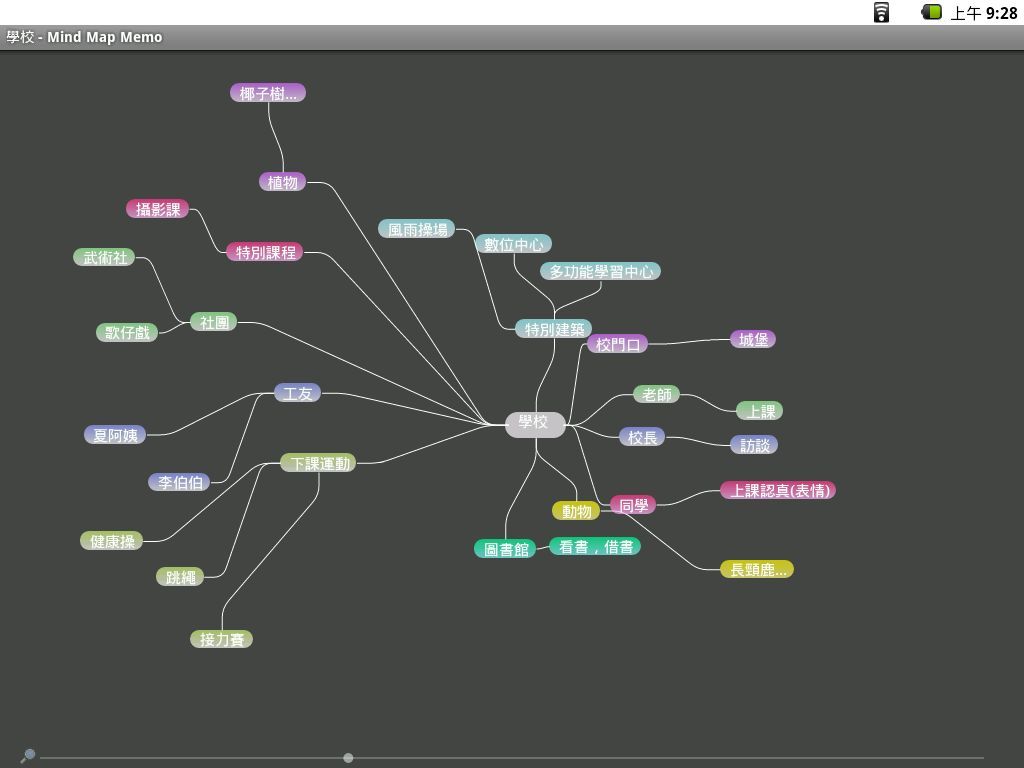Select the 上課認真(表情) node
This screenshot has height=768, width=1024.
point(778,490)
